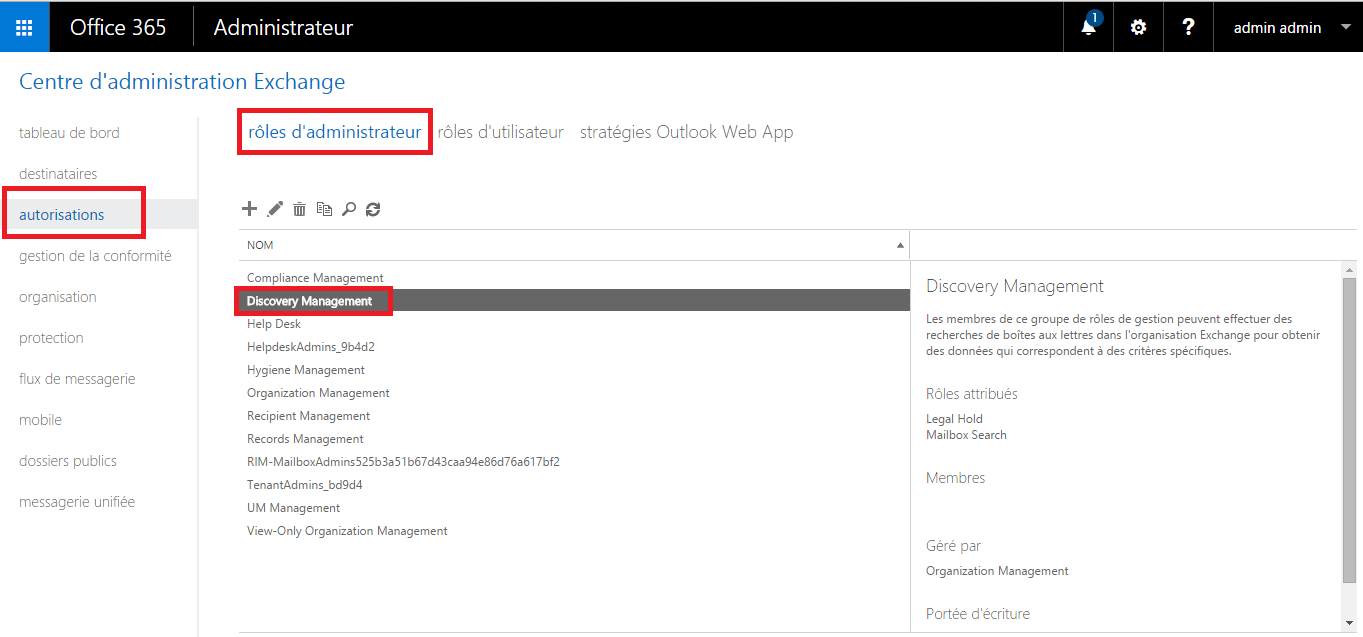
Task: Refresh the role groups list
Action: [373, 209]
